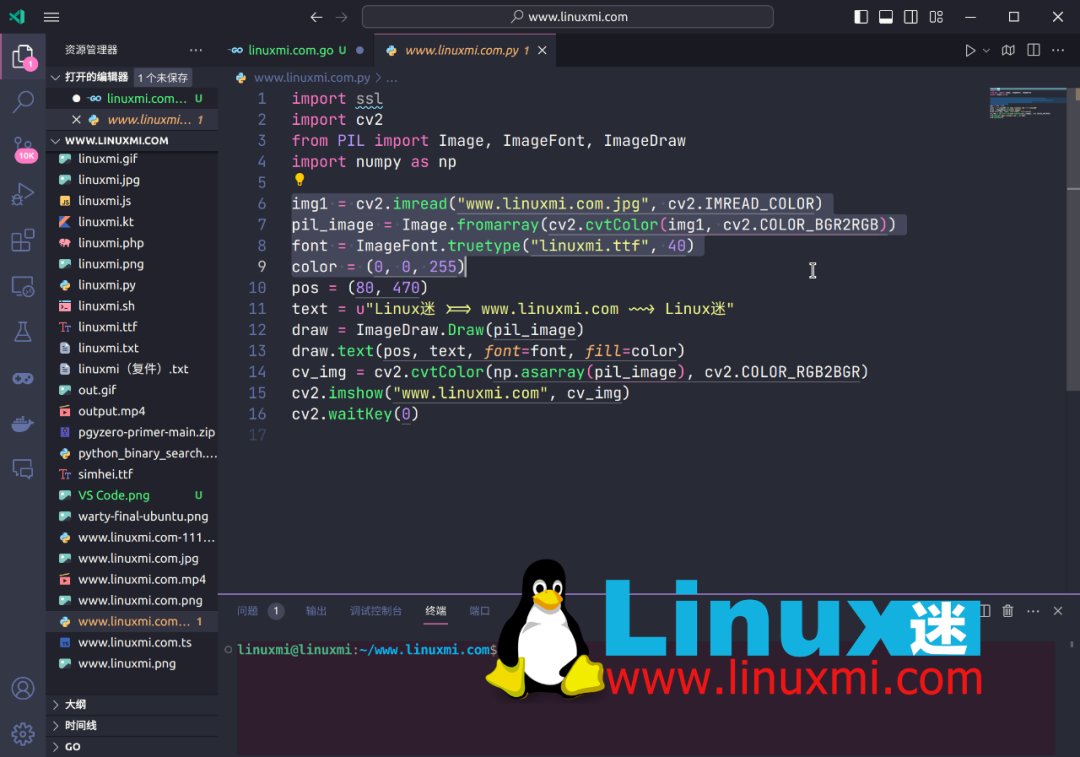Open editor more actions ellipsis

pyautogui.click(x=1058, y=50)
